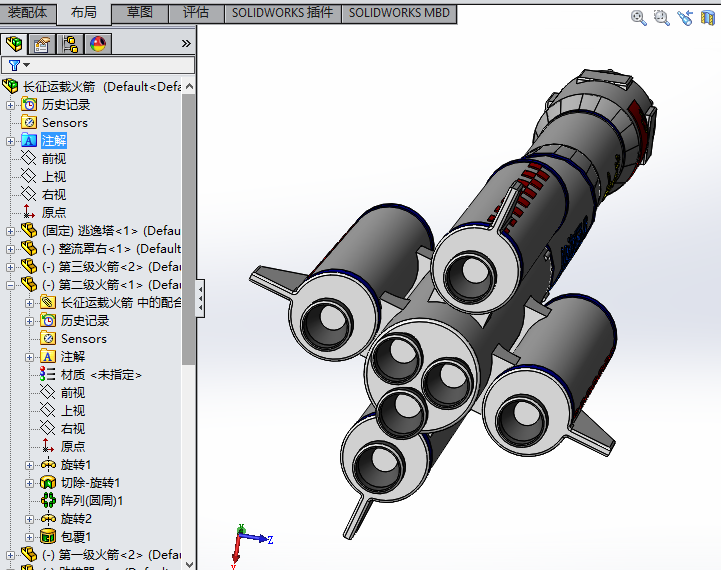Expand 长征运载火箭 中的配合 folder
Image resolution: width=721 pixels, height=570 pixels.
[29, 303]
